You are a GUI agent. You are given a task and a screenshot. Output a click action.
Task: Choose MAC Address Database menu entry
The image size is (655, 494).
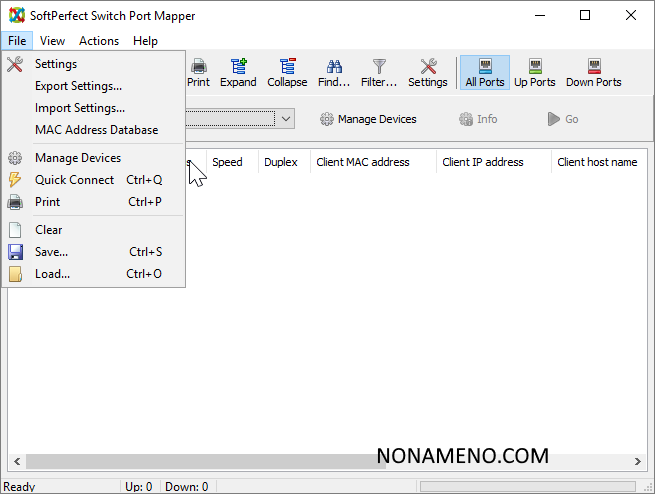(x=96, y=130)
